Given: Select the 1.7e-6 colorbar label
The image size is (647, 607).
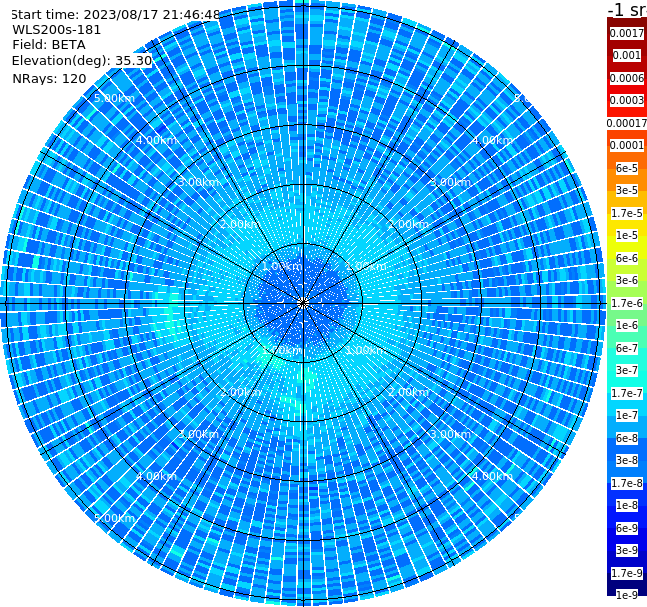Looking at the screenshot, I should pos(627,303).
